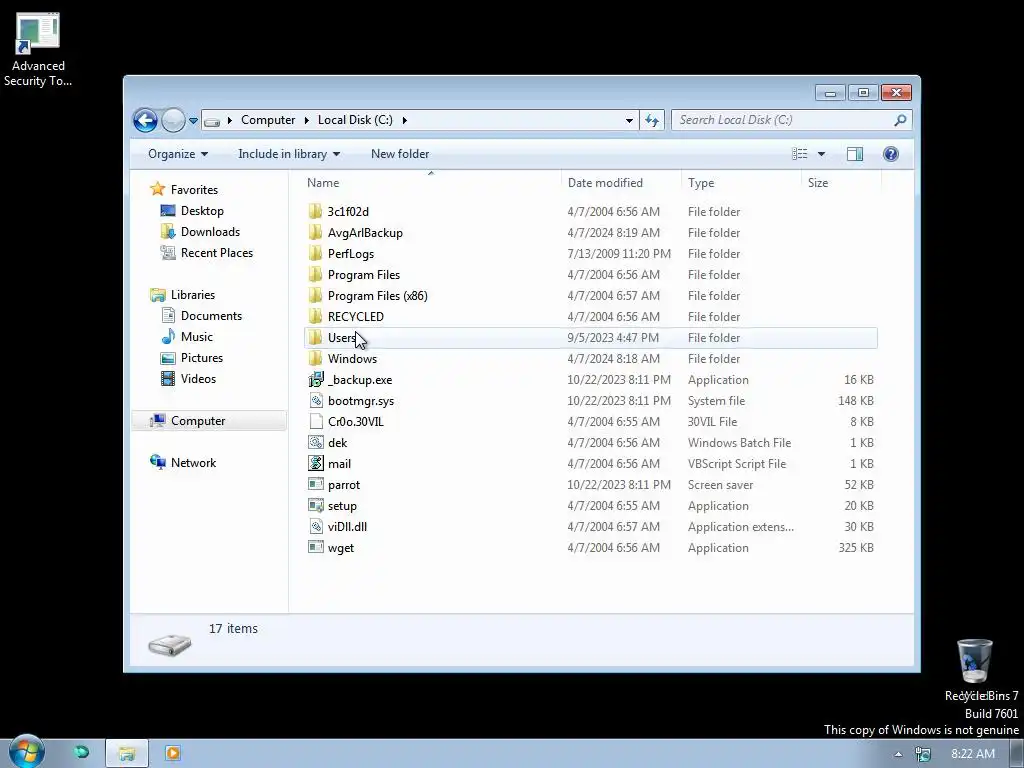Click the 148 KB size cell
This screenshot has height=768, width=1024.
(x=856, y=401)
